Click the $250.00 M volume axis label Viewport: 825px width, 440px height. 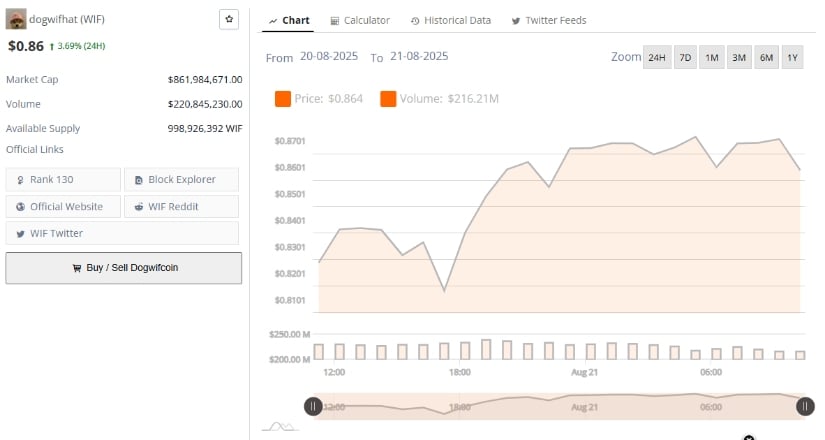click(289, 334)
